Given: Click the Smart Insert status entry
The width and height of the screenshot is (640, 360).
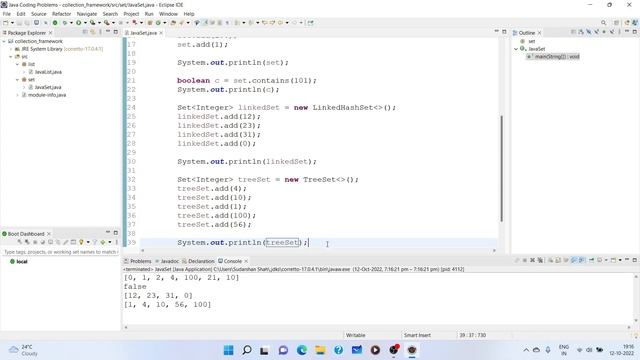Looking at the screenshot, I should [x=417, y=335].
